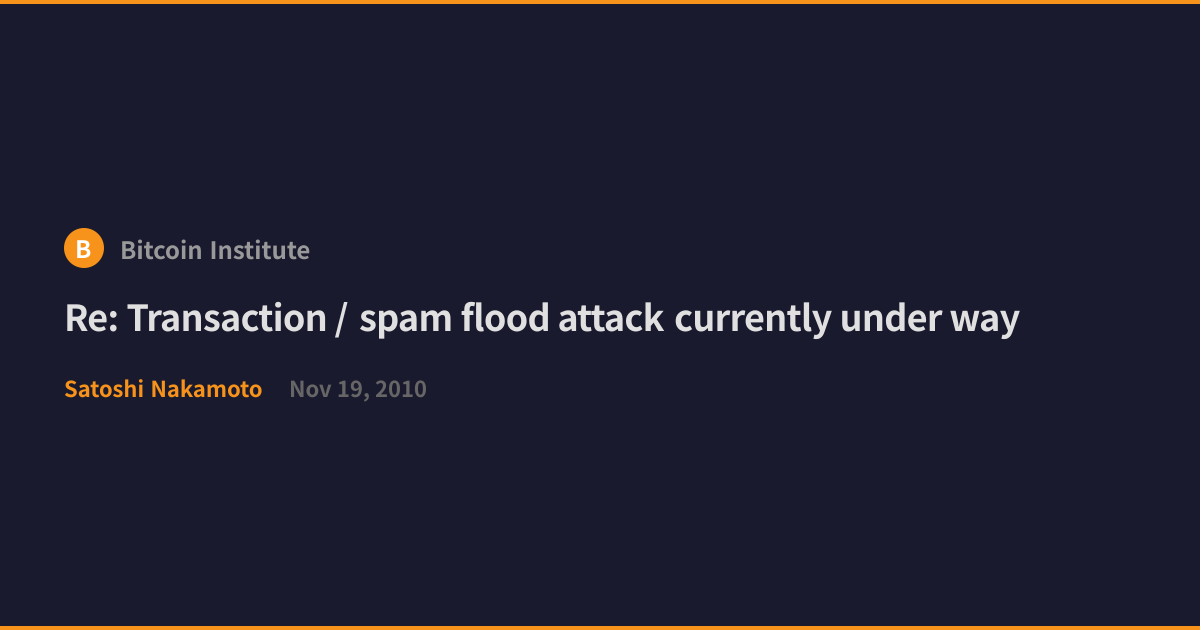Screen dimensions: 1200x630
Task: Click the surname "Nakamoto"
Action: click(x=207, y=389)
